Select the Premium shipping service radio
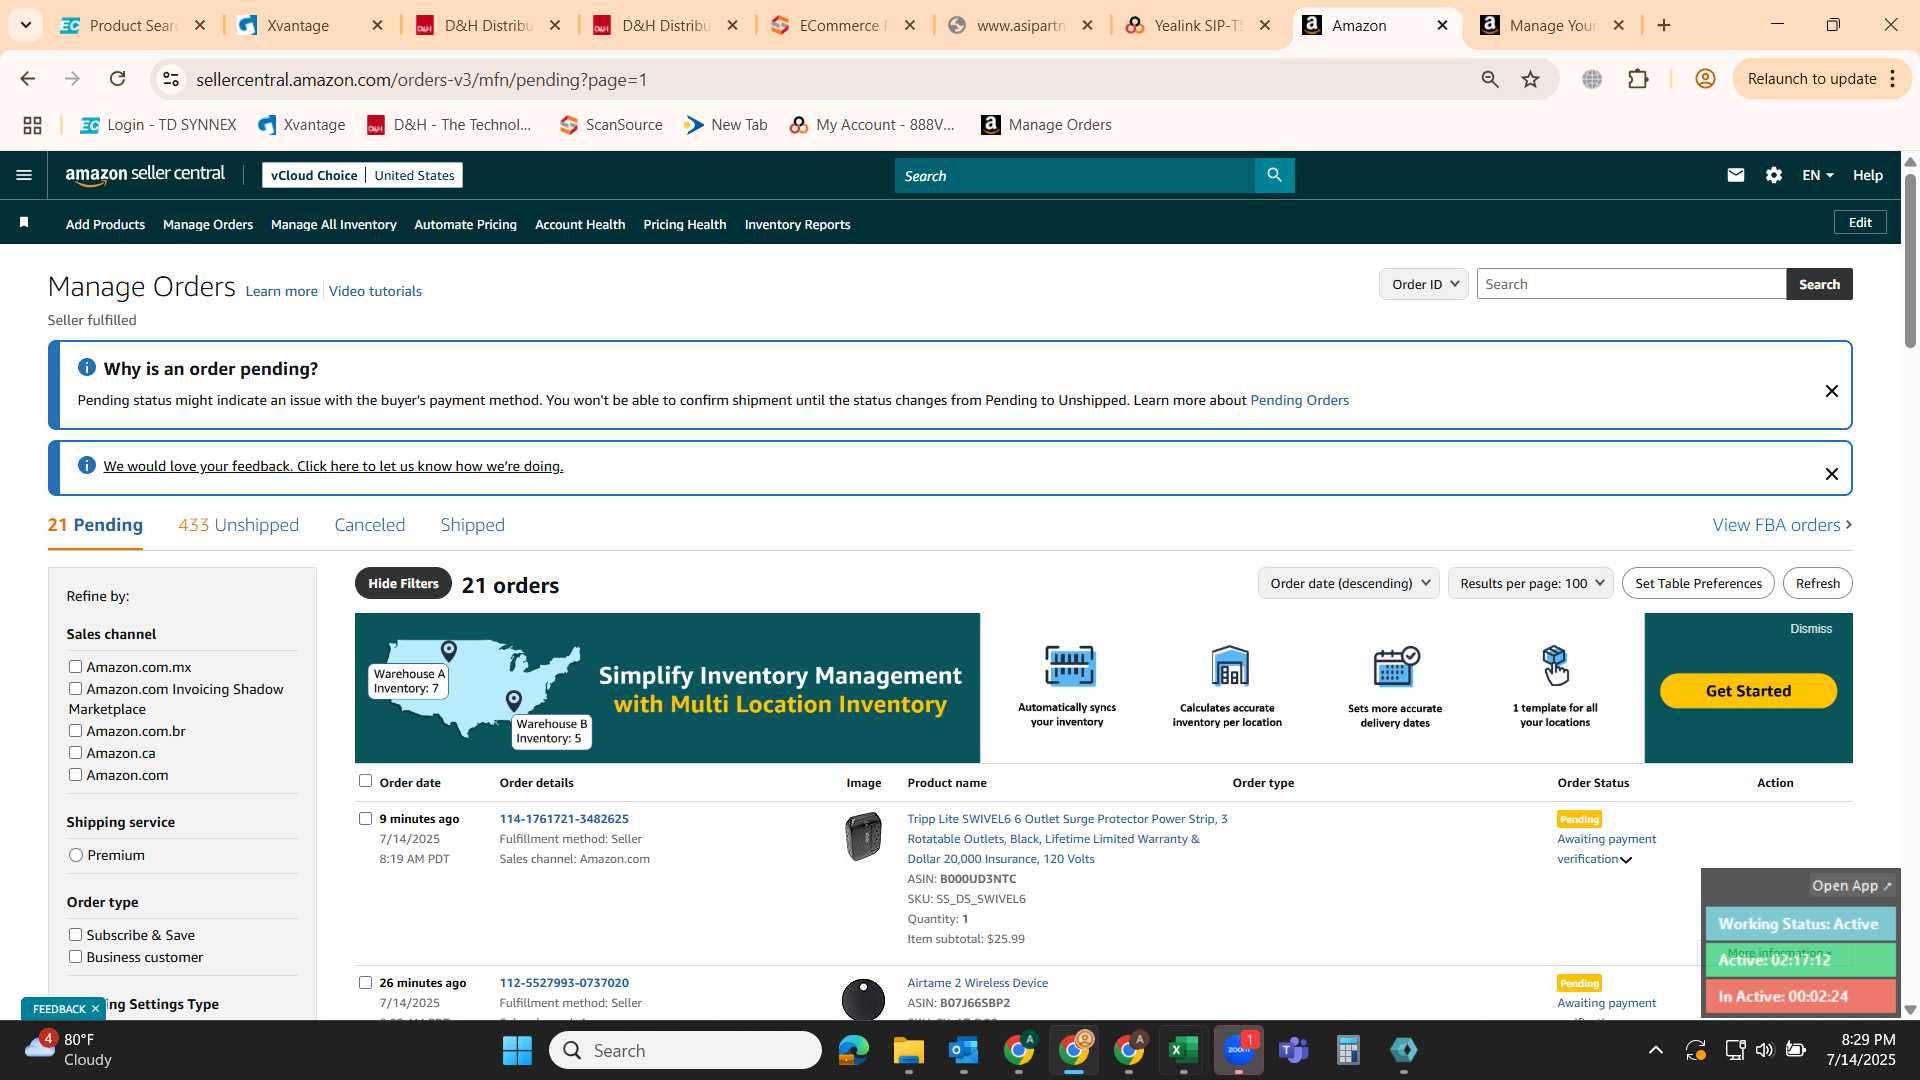Viewport: 1920px width, 1080px height. [x=76, y=855]
